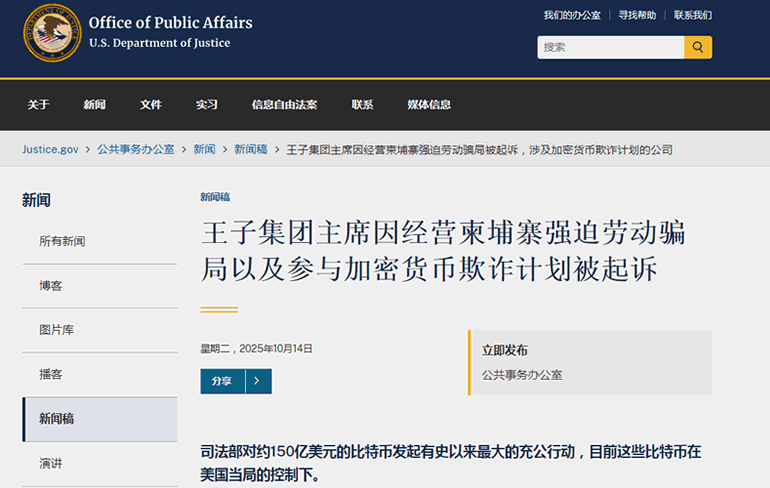Viewport: 770px width, 488px height.
Task: Open the 文件 navigation menu
Action: 151,105
